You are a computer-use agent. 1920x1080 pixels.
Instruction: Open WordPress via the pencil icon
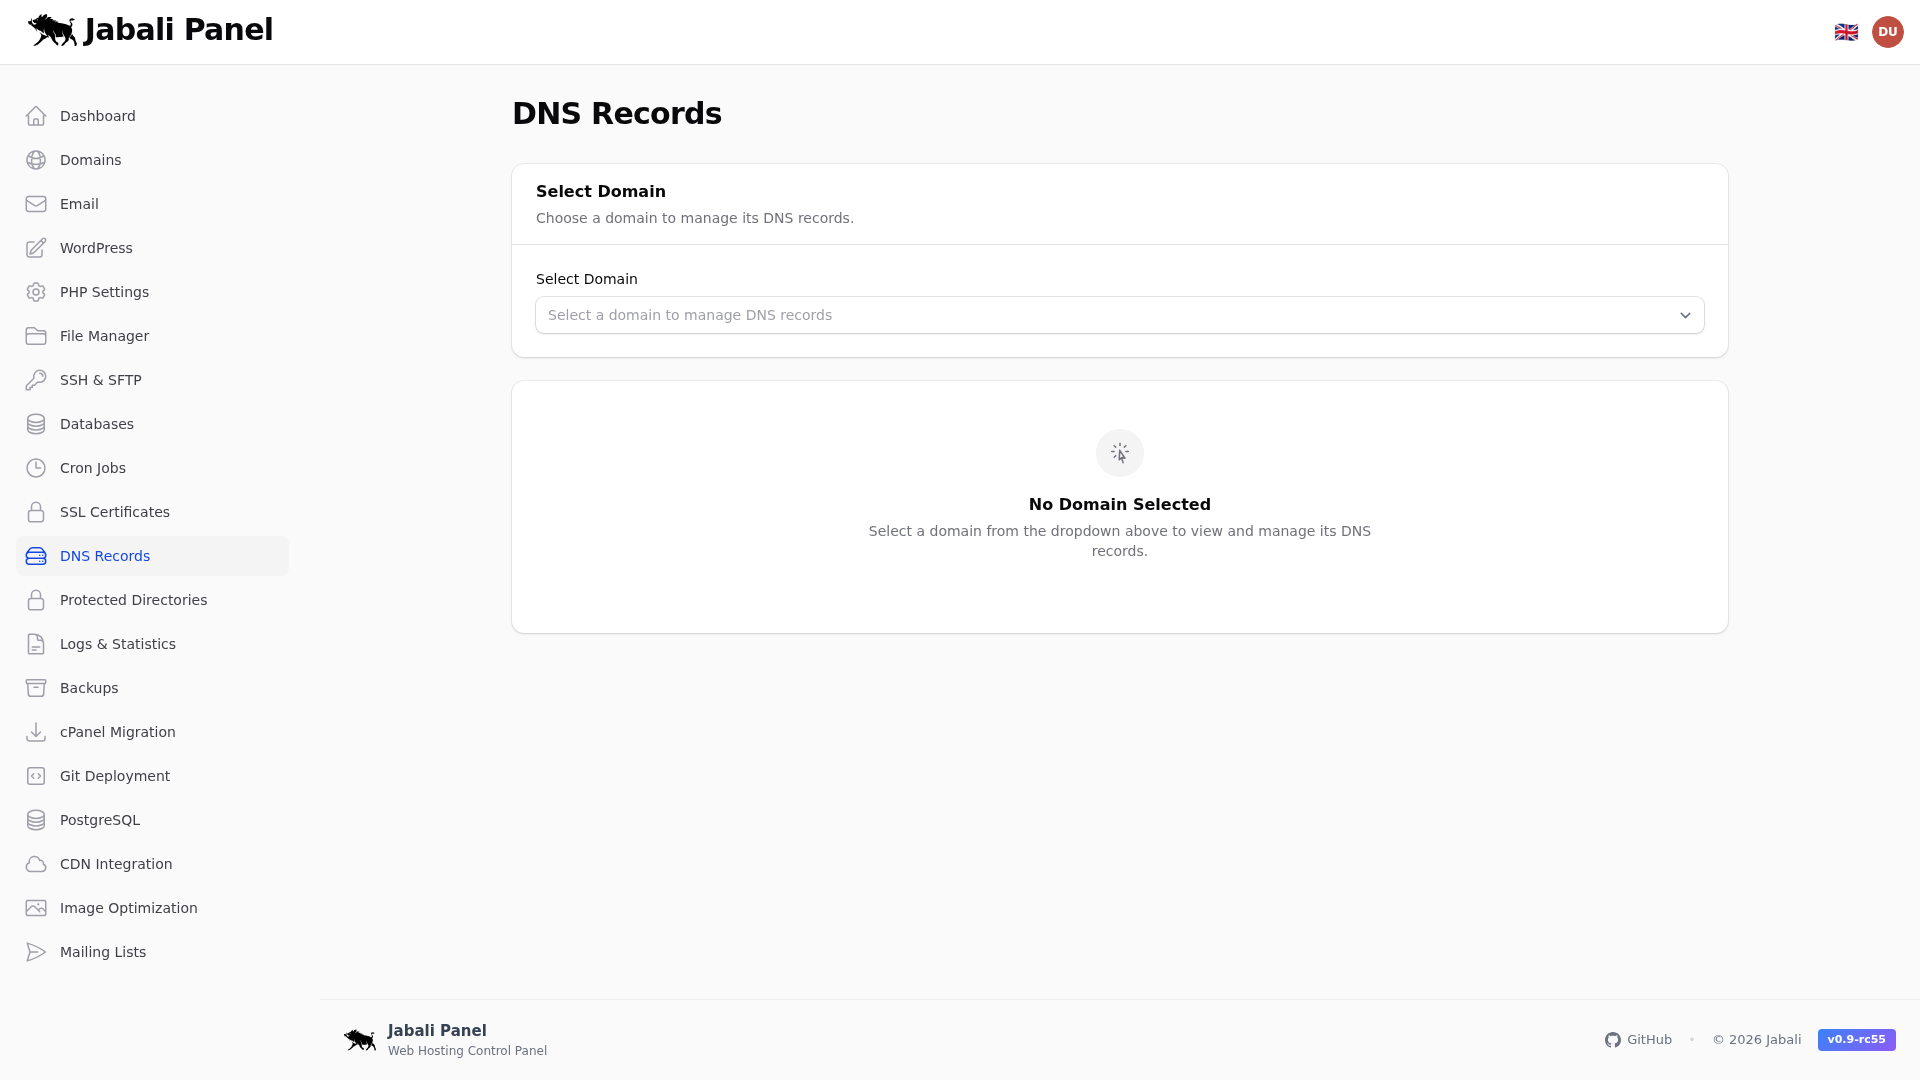(36, 247)
